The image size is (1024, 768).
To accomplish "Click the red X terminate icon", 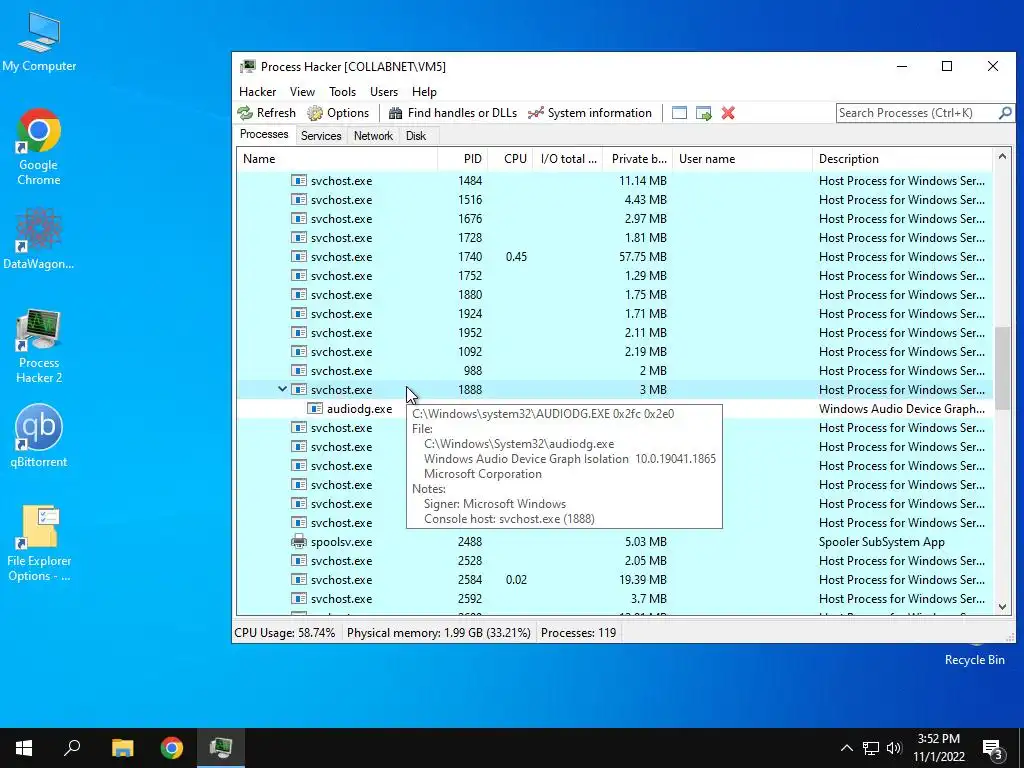I will coord(728,113).
